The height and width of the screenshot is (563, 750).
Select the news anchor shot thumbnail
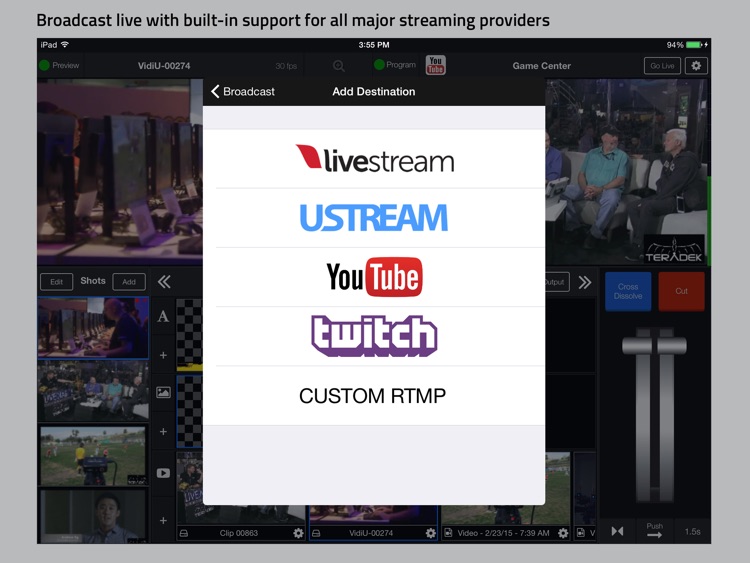[93, 516]
